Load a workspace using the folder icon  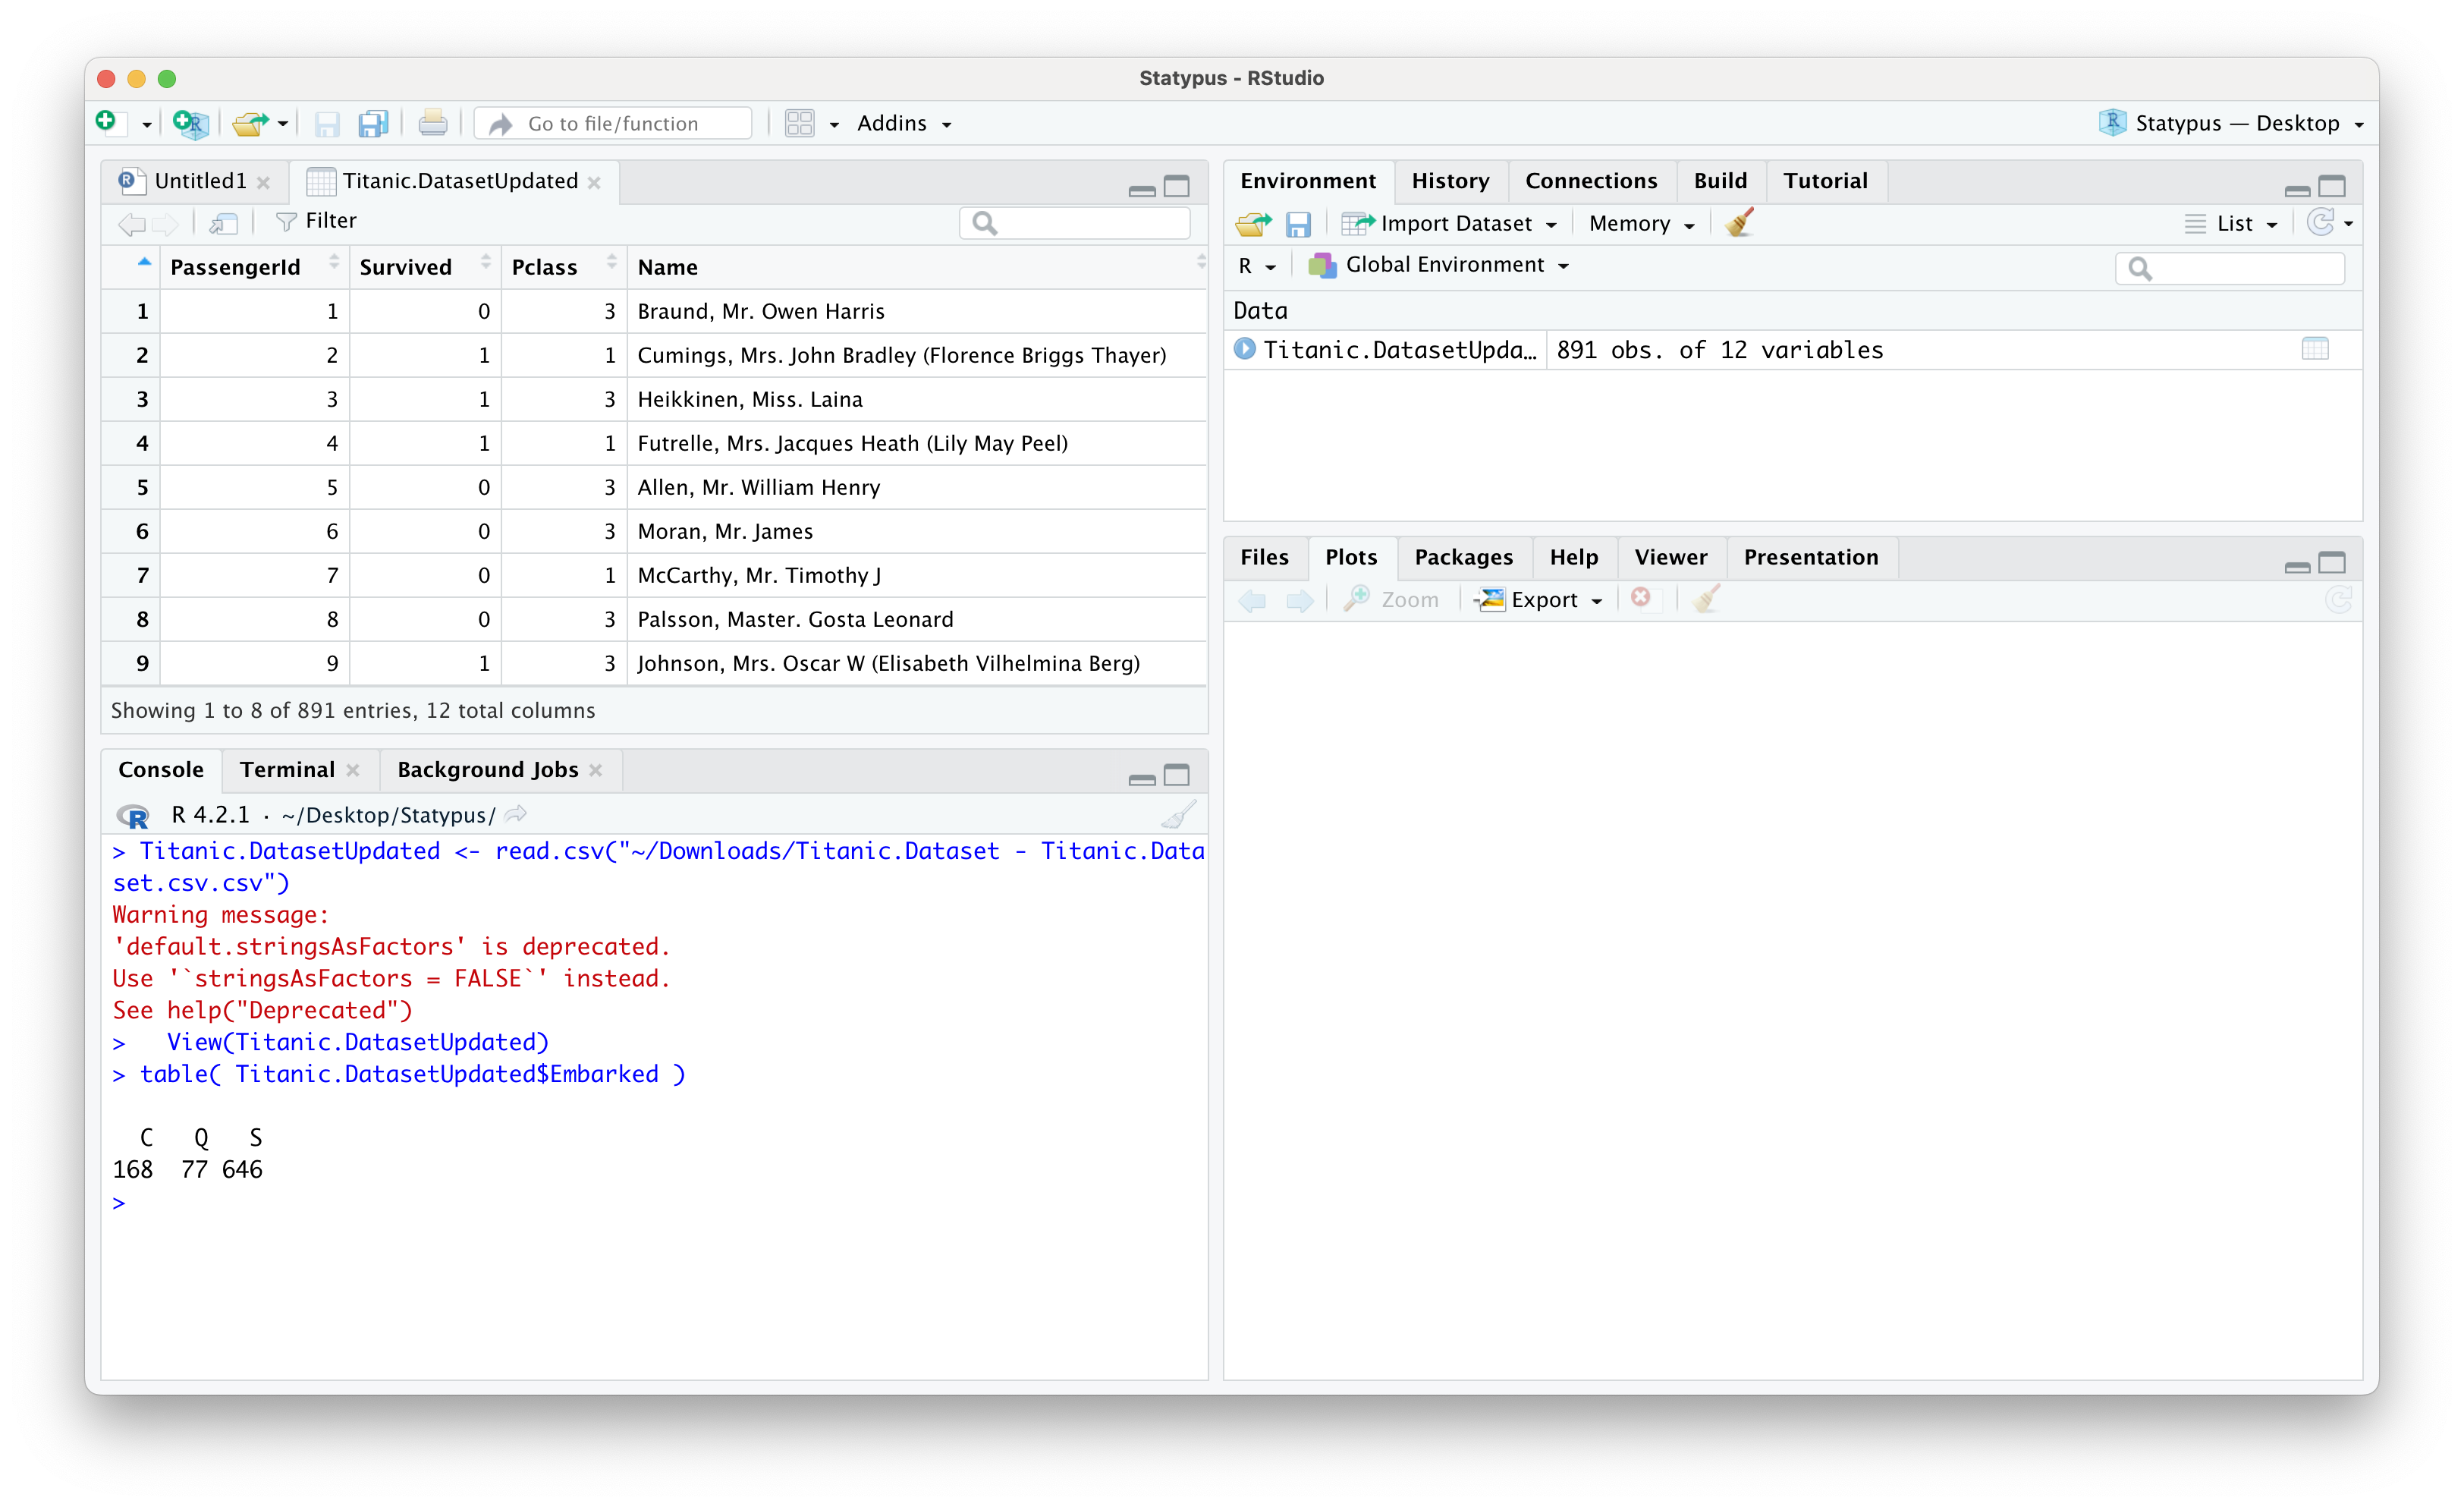click(x=1253, y=223)
